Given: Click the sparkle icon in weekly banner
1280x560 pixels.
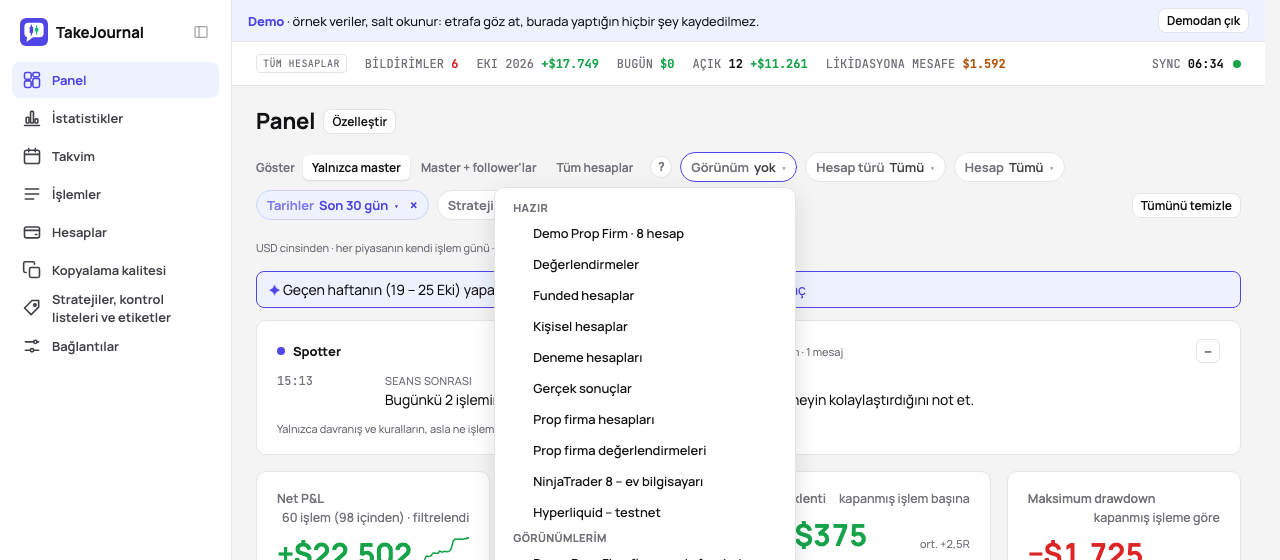Looking at the screenshot, I should point(274,290).
